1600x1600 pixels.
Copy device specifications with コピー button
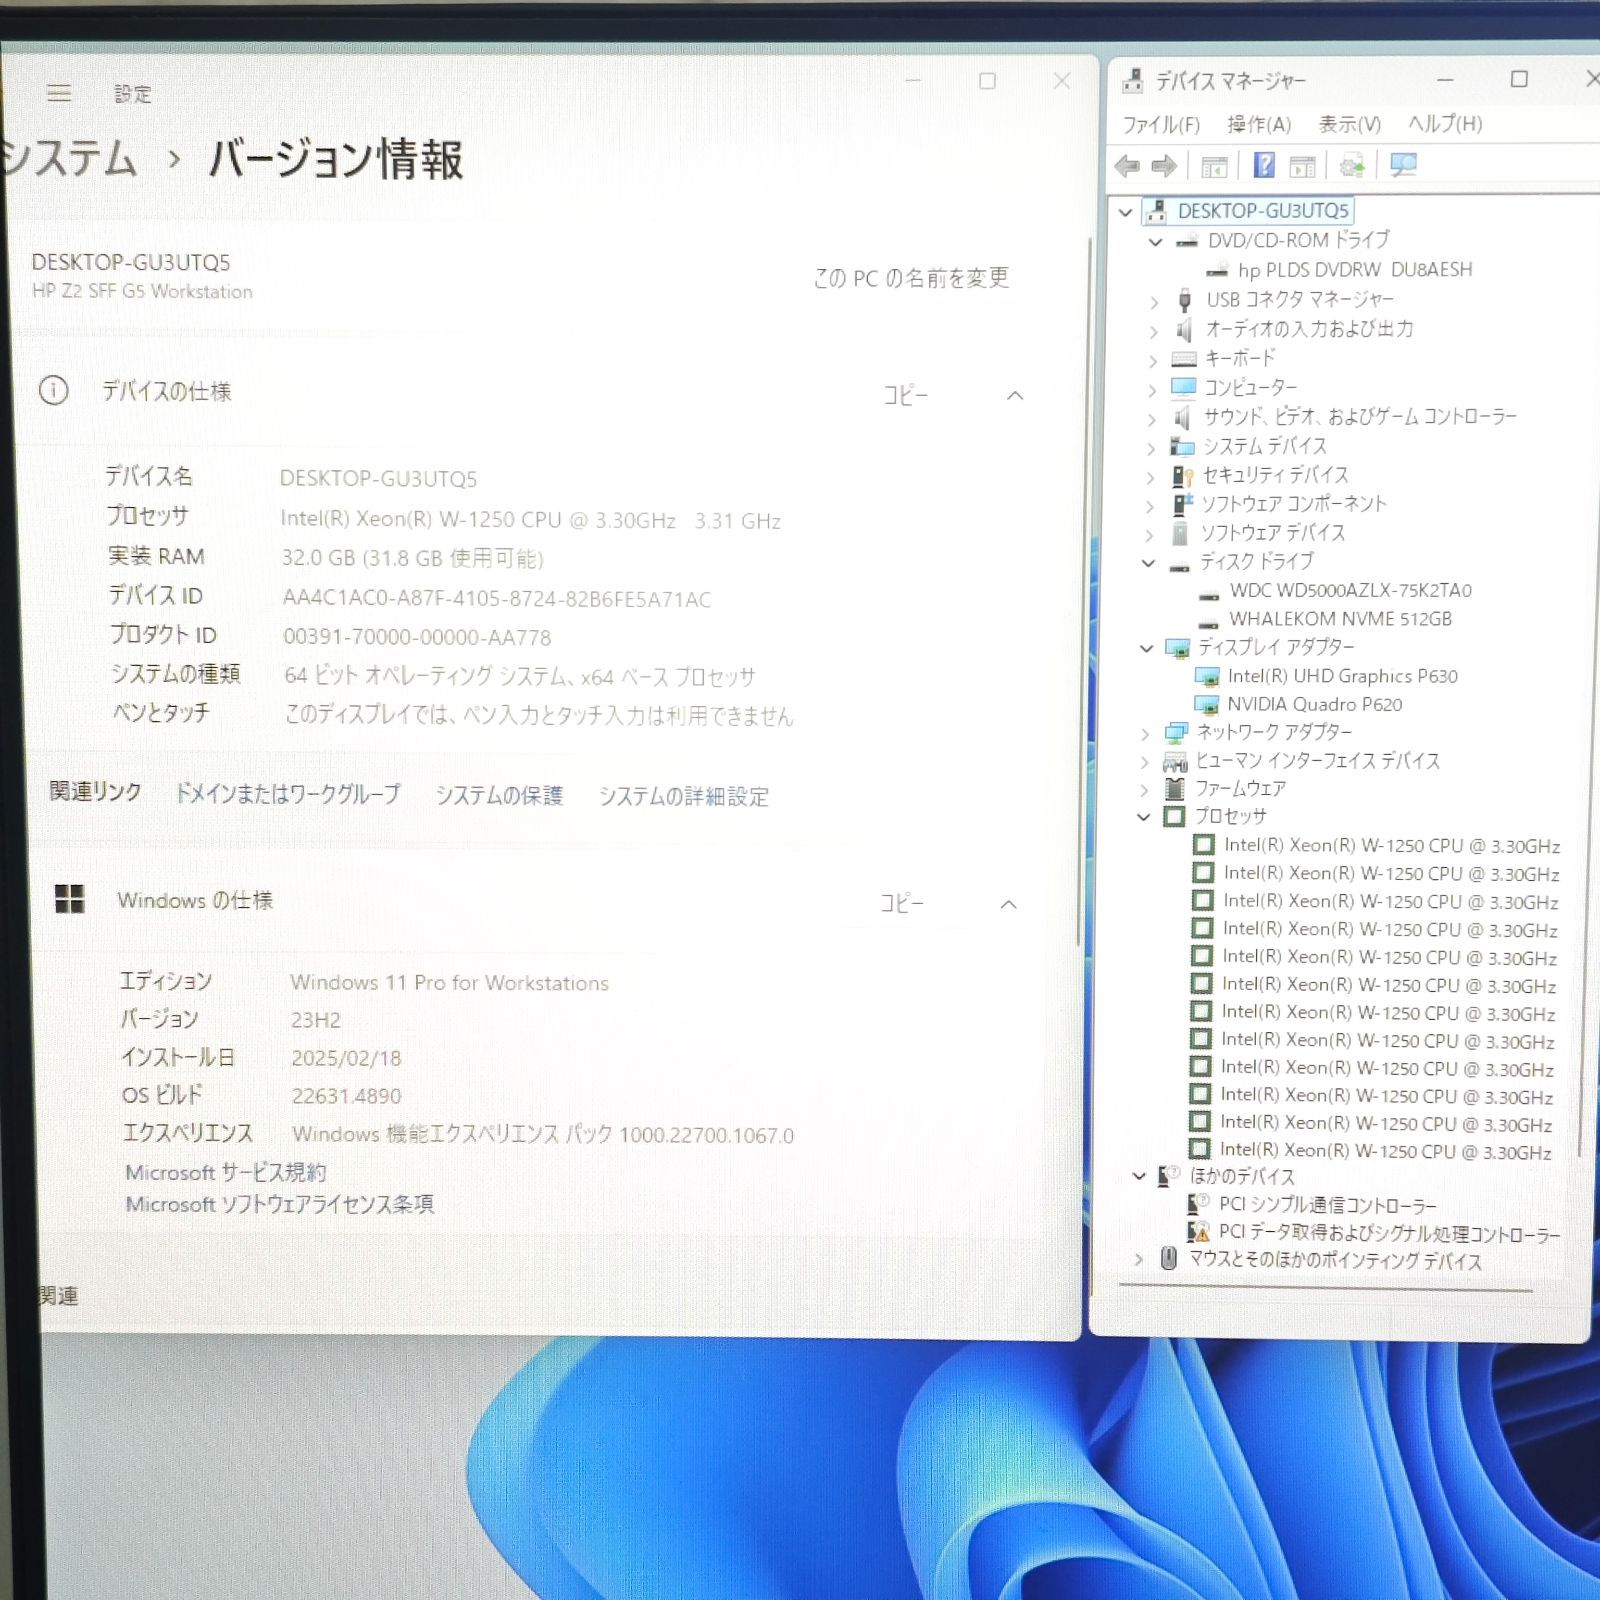point(905,396)
